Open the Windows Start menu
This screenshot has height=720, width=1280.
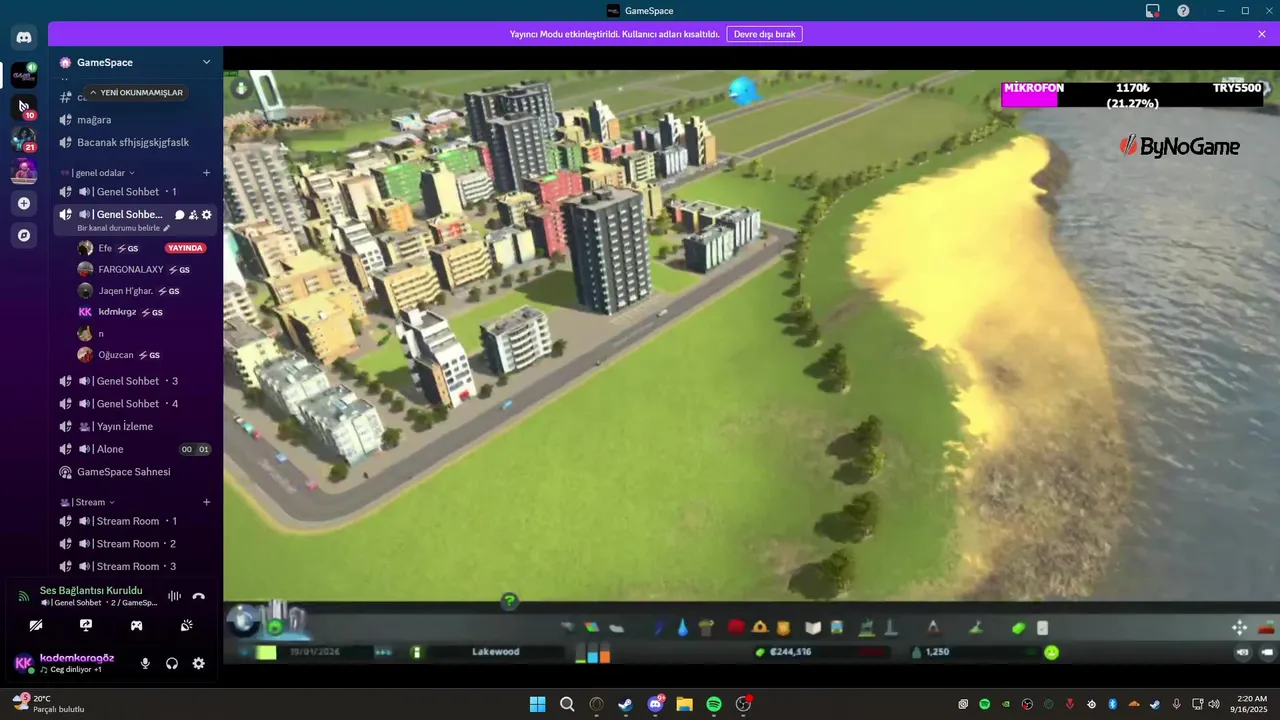pyautogui.click(x=538, y=704)
